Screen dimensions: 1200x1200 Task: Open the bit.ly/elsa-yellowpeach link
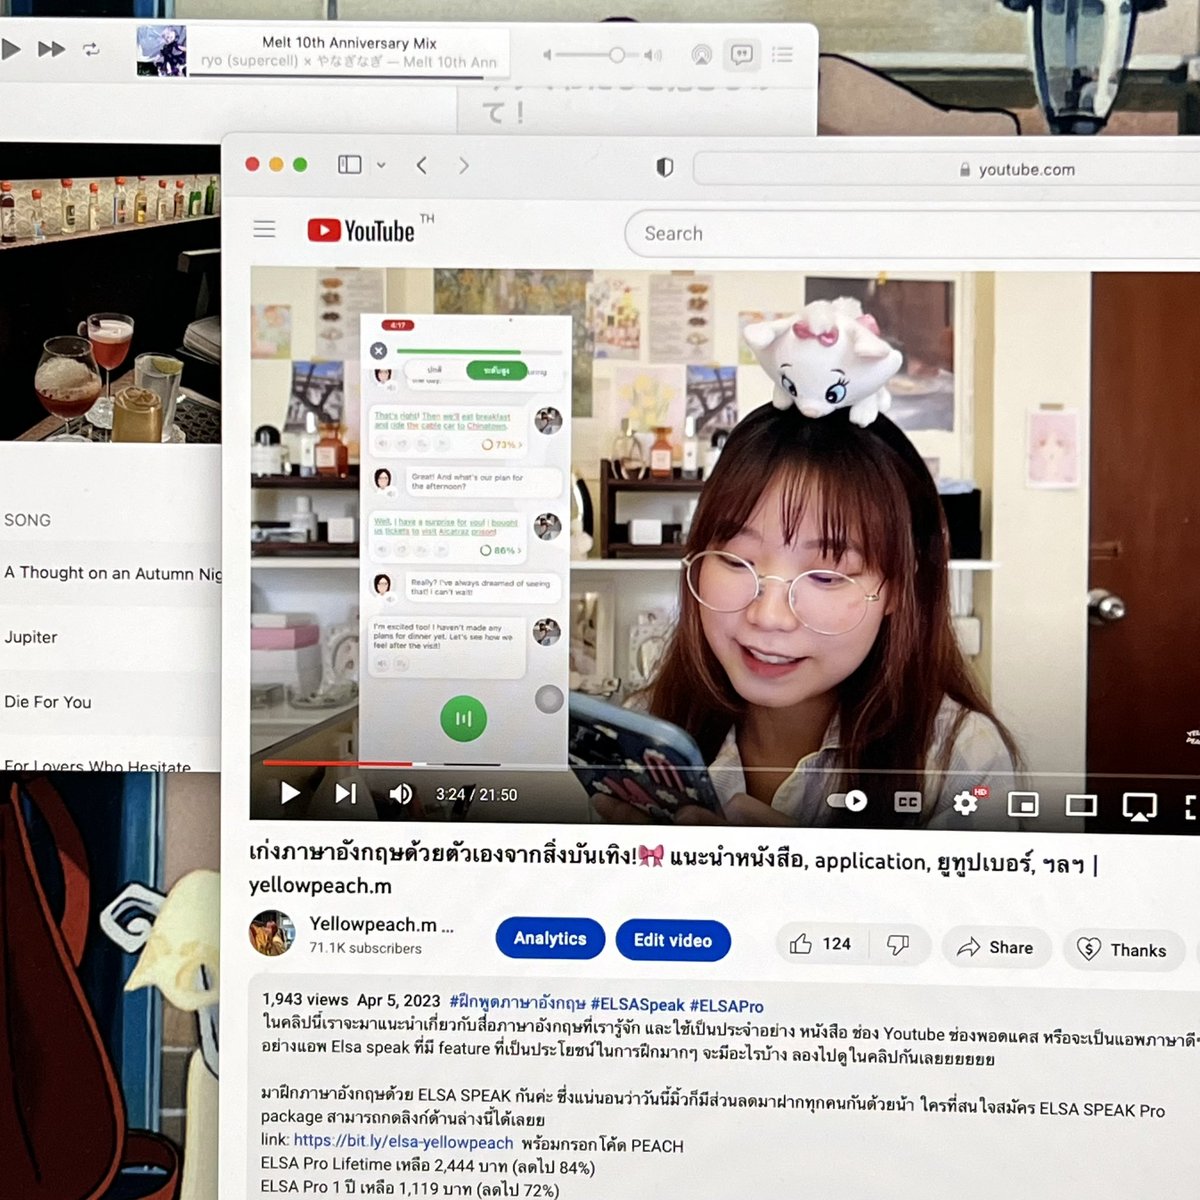[x=403, y=1141]
